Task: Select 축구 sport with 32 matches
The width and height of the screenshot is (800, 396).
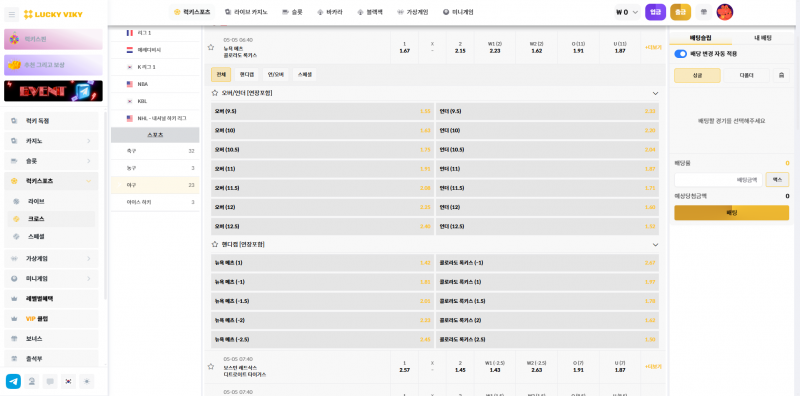Action: click(x=155, y=151)
